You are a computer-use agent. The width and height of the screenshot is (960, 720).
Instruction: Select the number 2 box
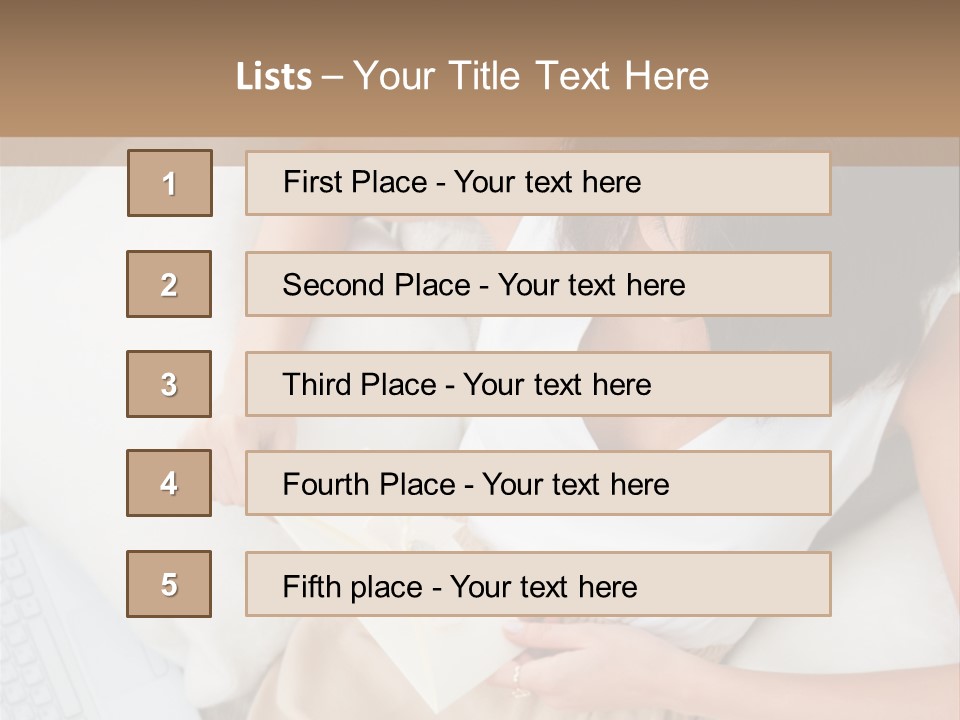click(x=169, y=284)
